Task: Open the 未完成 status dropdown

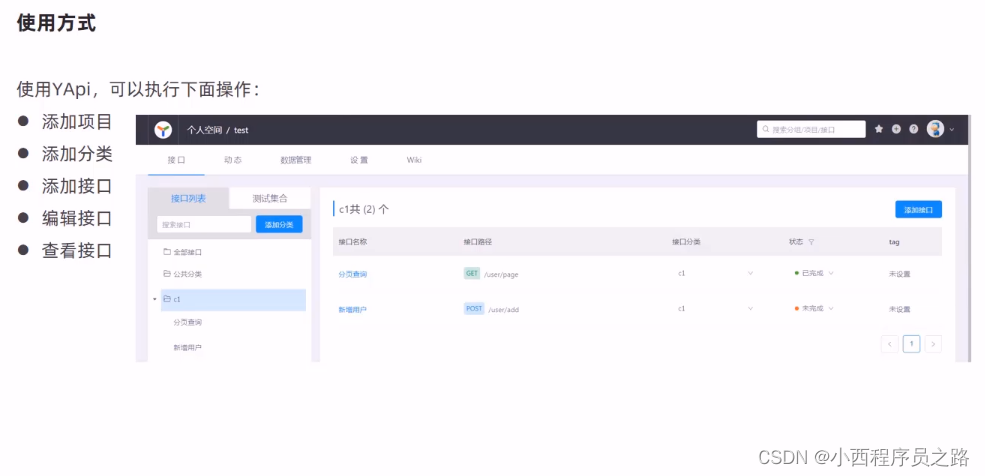Action: [x=814, y=308]
